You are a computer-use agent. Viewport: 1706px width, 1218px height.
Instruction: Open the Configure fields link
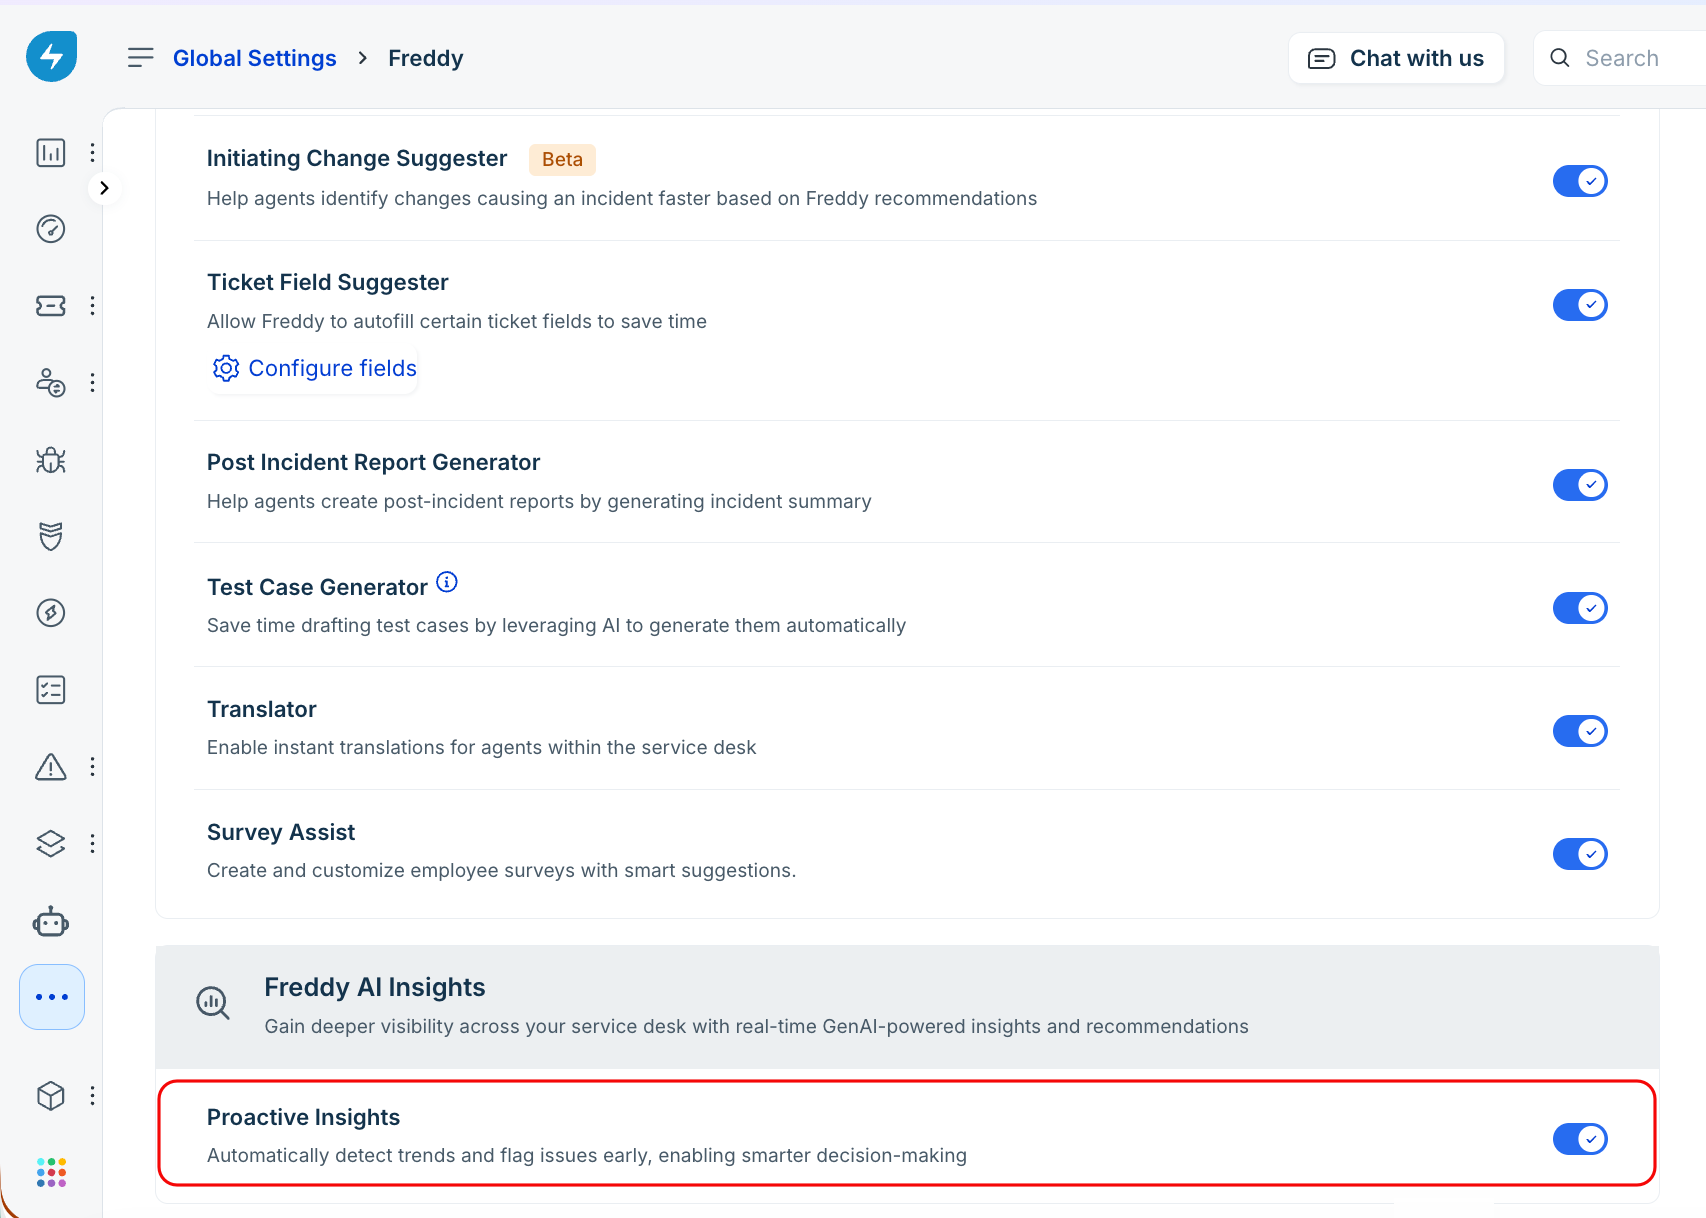pyautogui.click(x=314, y=368)
